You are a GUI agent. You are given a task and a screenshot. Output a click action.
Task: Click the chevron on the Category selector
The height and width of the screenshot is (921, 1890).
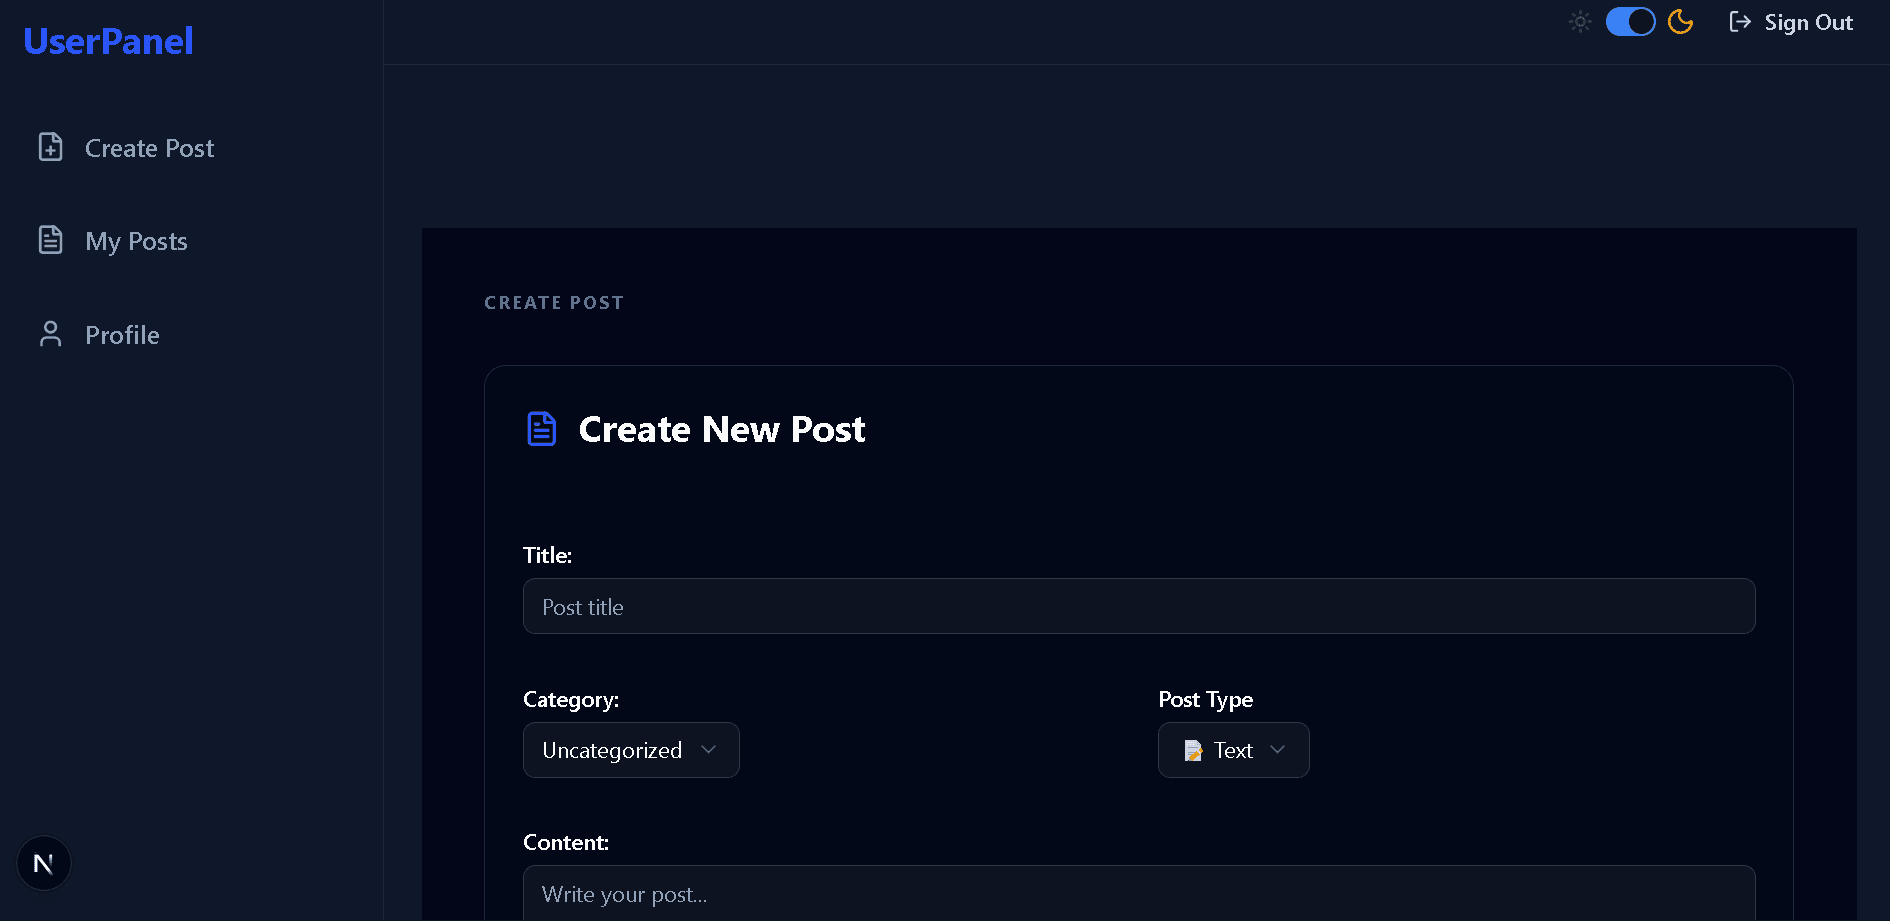click(709, 750)
